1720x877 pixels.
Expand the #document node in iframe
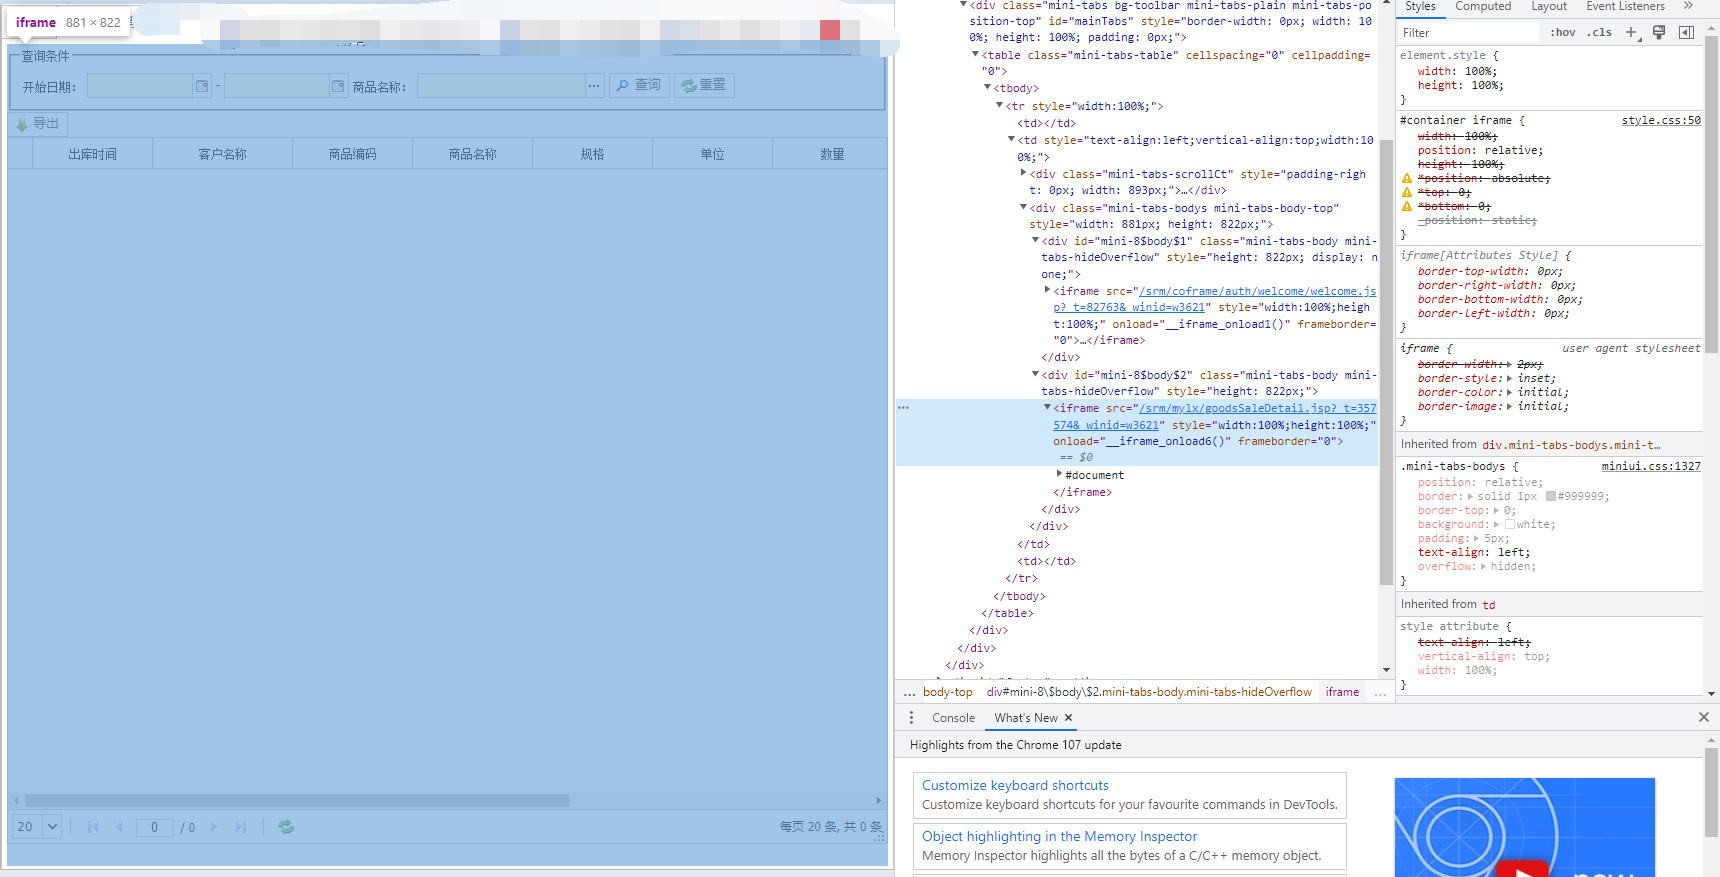[1060, 475]
